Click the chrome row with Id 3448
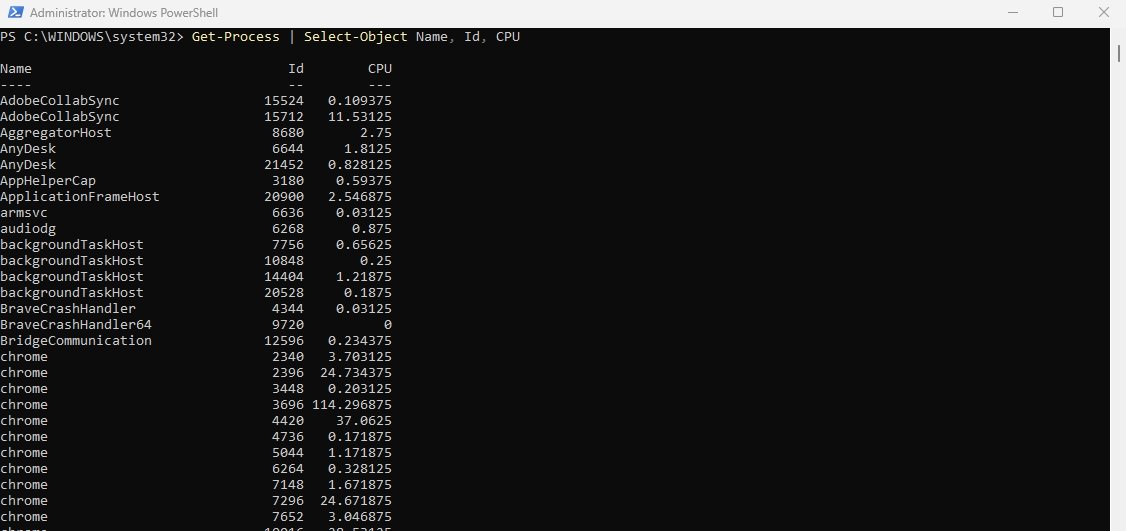The height and width of the screenshot is (531, 1126). point(196,389)
